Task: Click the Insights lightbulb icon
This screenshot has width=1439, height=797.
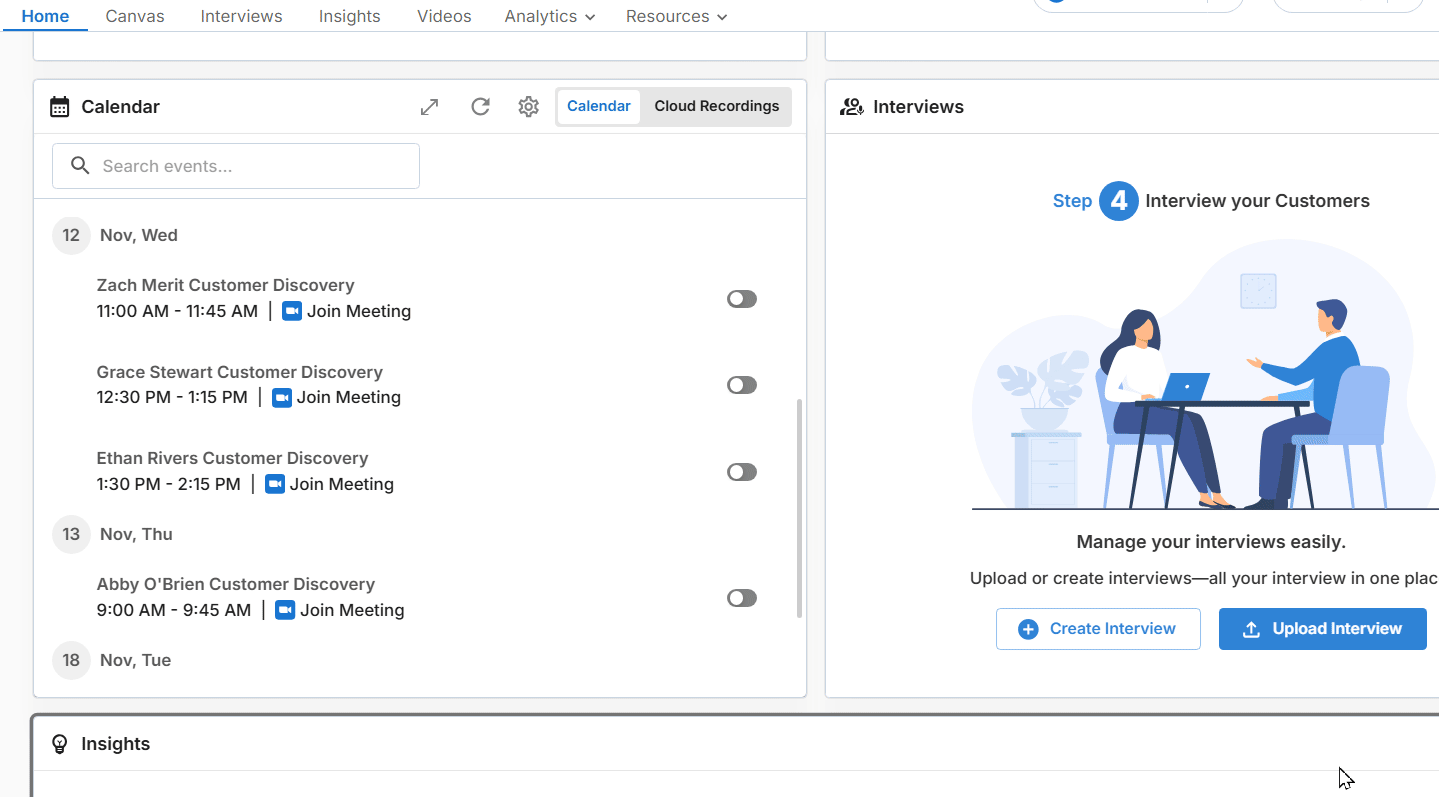Action: (x=60, y=744)
